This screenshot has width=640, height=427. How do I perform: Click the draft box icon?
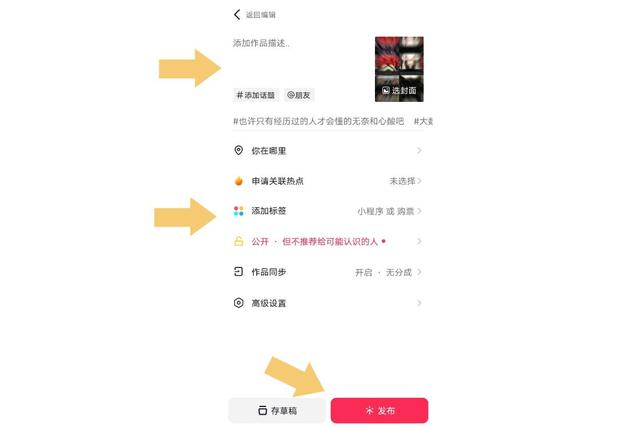(x=262, y=410)
